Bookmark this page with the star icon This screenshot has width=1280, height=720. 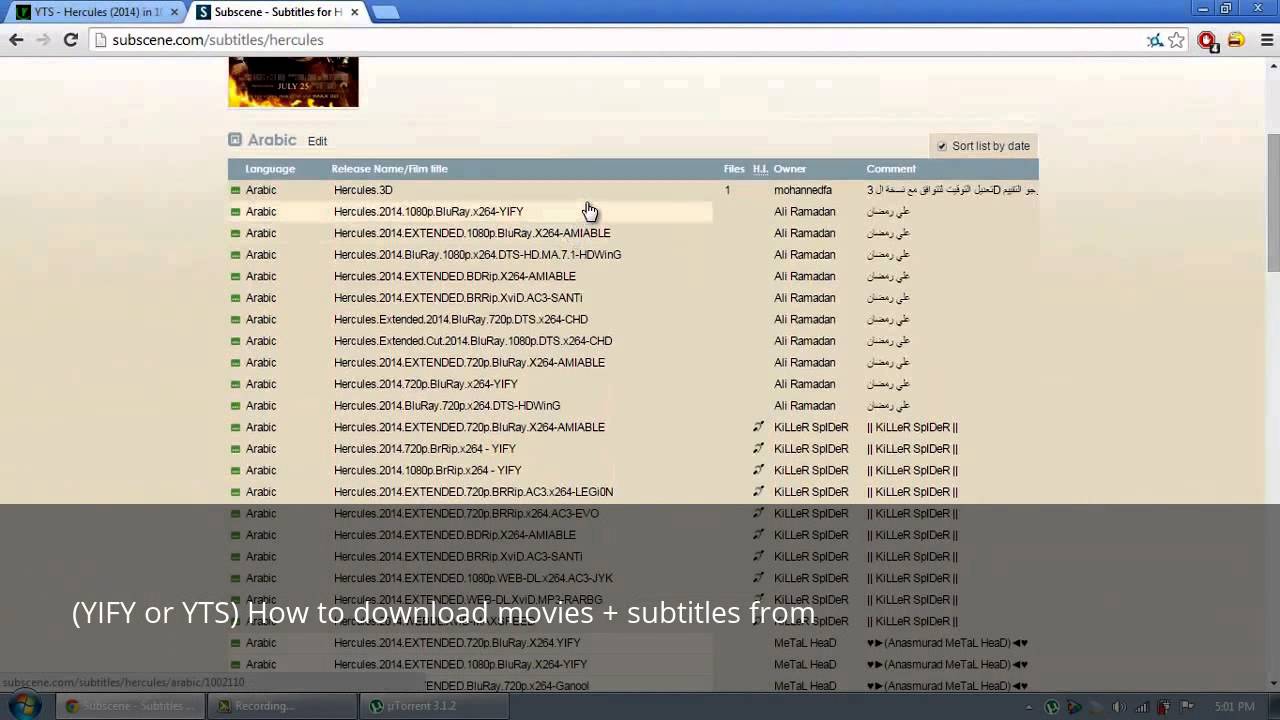[1176, 40]
